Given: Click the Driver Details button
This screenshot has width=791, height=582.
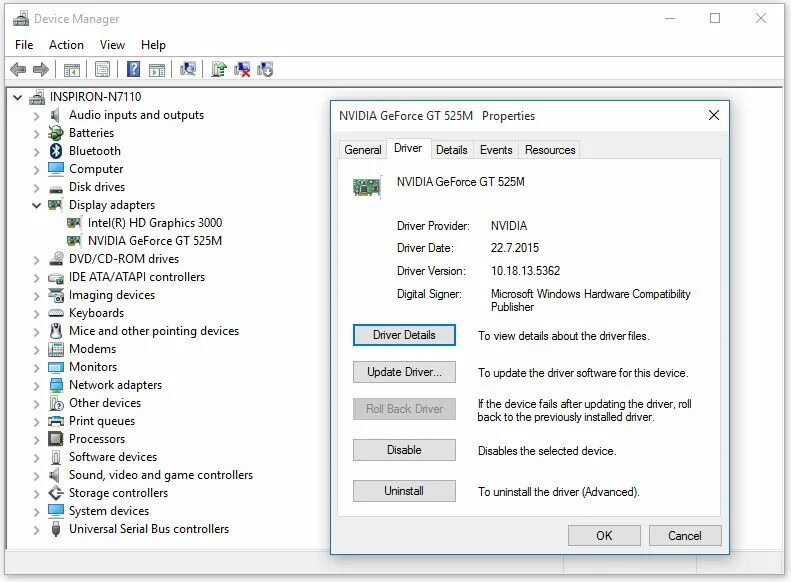Looking at the screenshot, I should (x=404, y=335).
